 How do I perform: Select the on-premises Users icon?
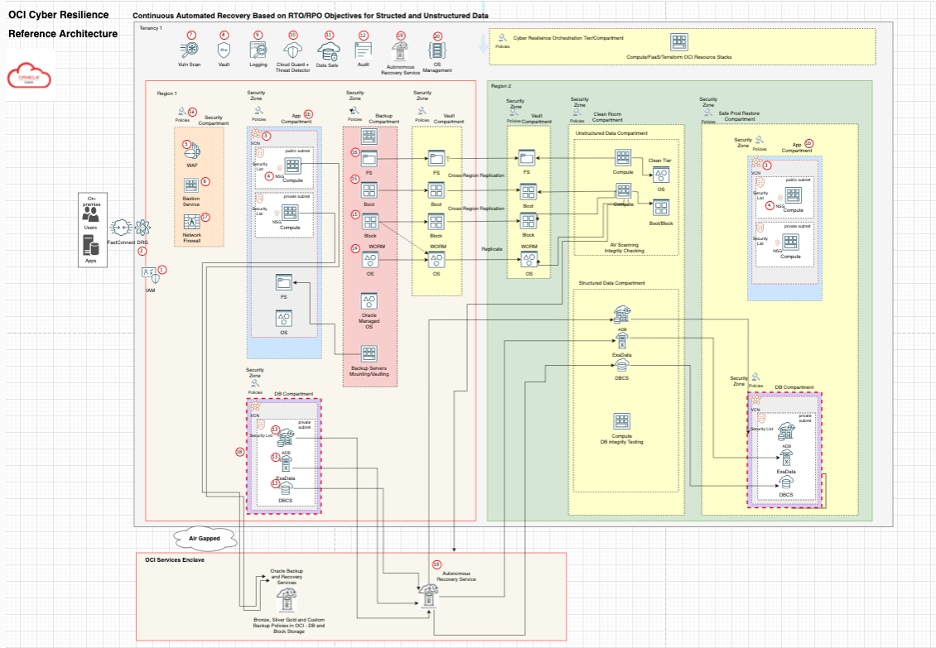pos(91,214)
